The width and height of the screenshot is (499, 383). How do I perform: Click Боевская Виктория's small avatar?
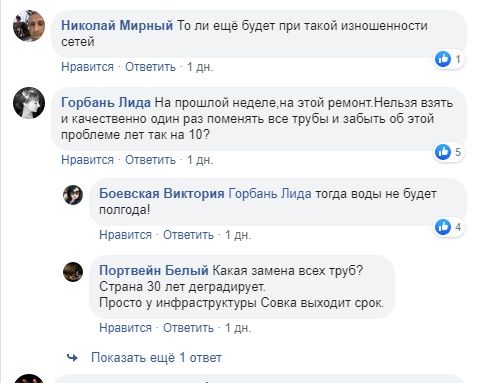click(x=73, y=195)
